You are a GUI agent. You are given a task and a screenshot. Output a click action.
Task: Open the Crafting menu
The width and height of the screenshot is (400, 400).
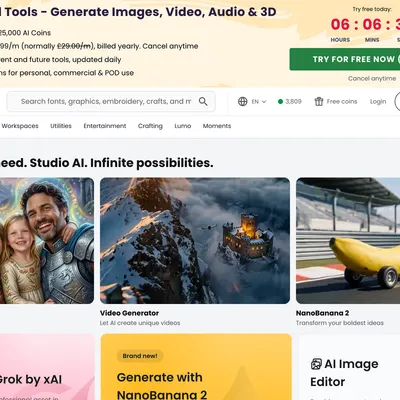pos(150,126)
